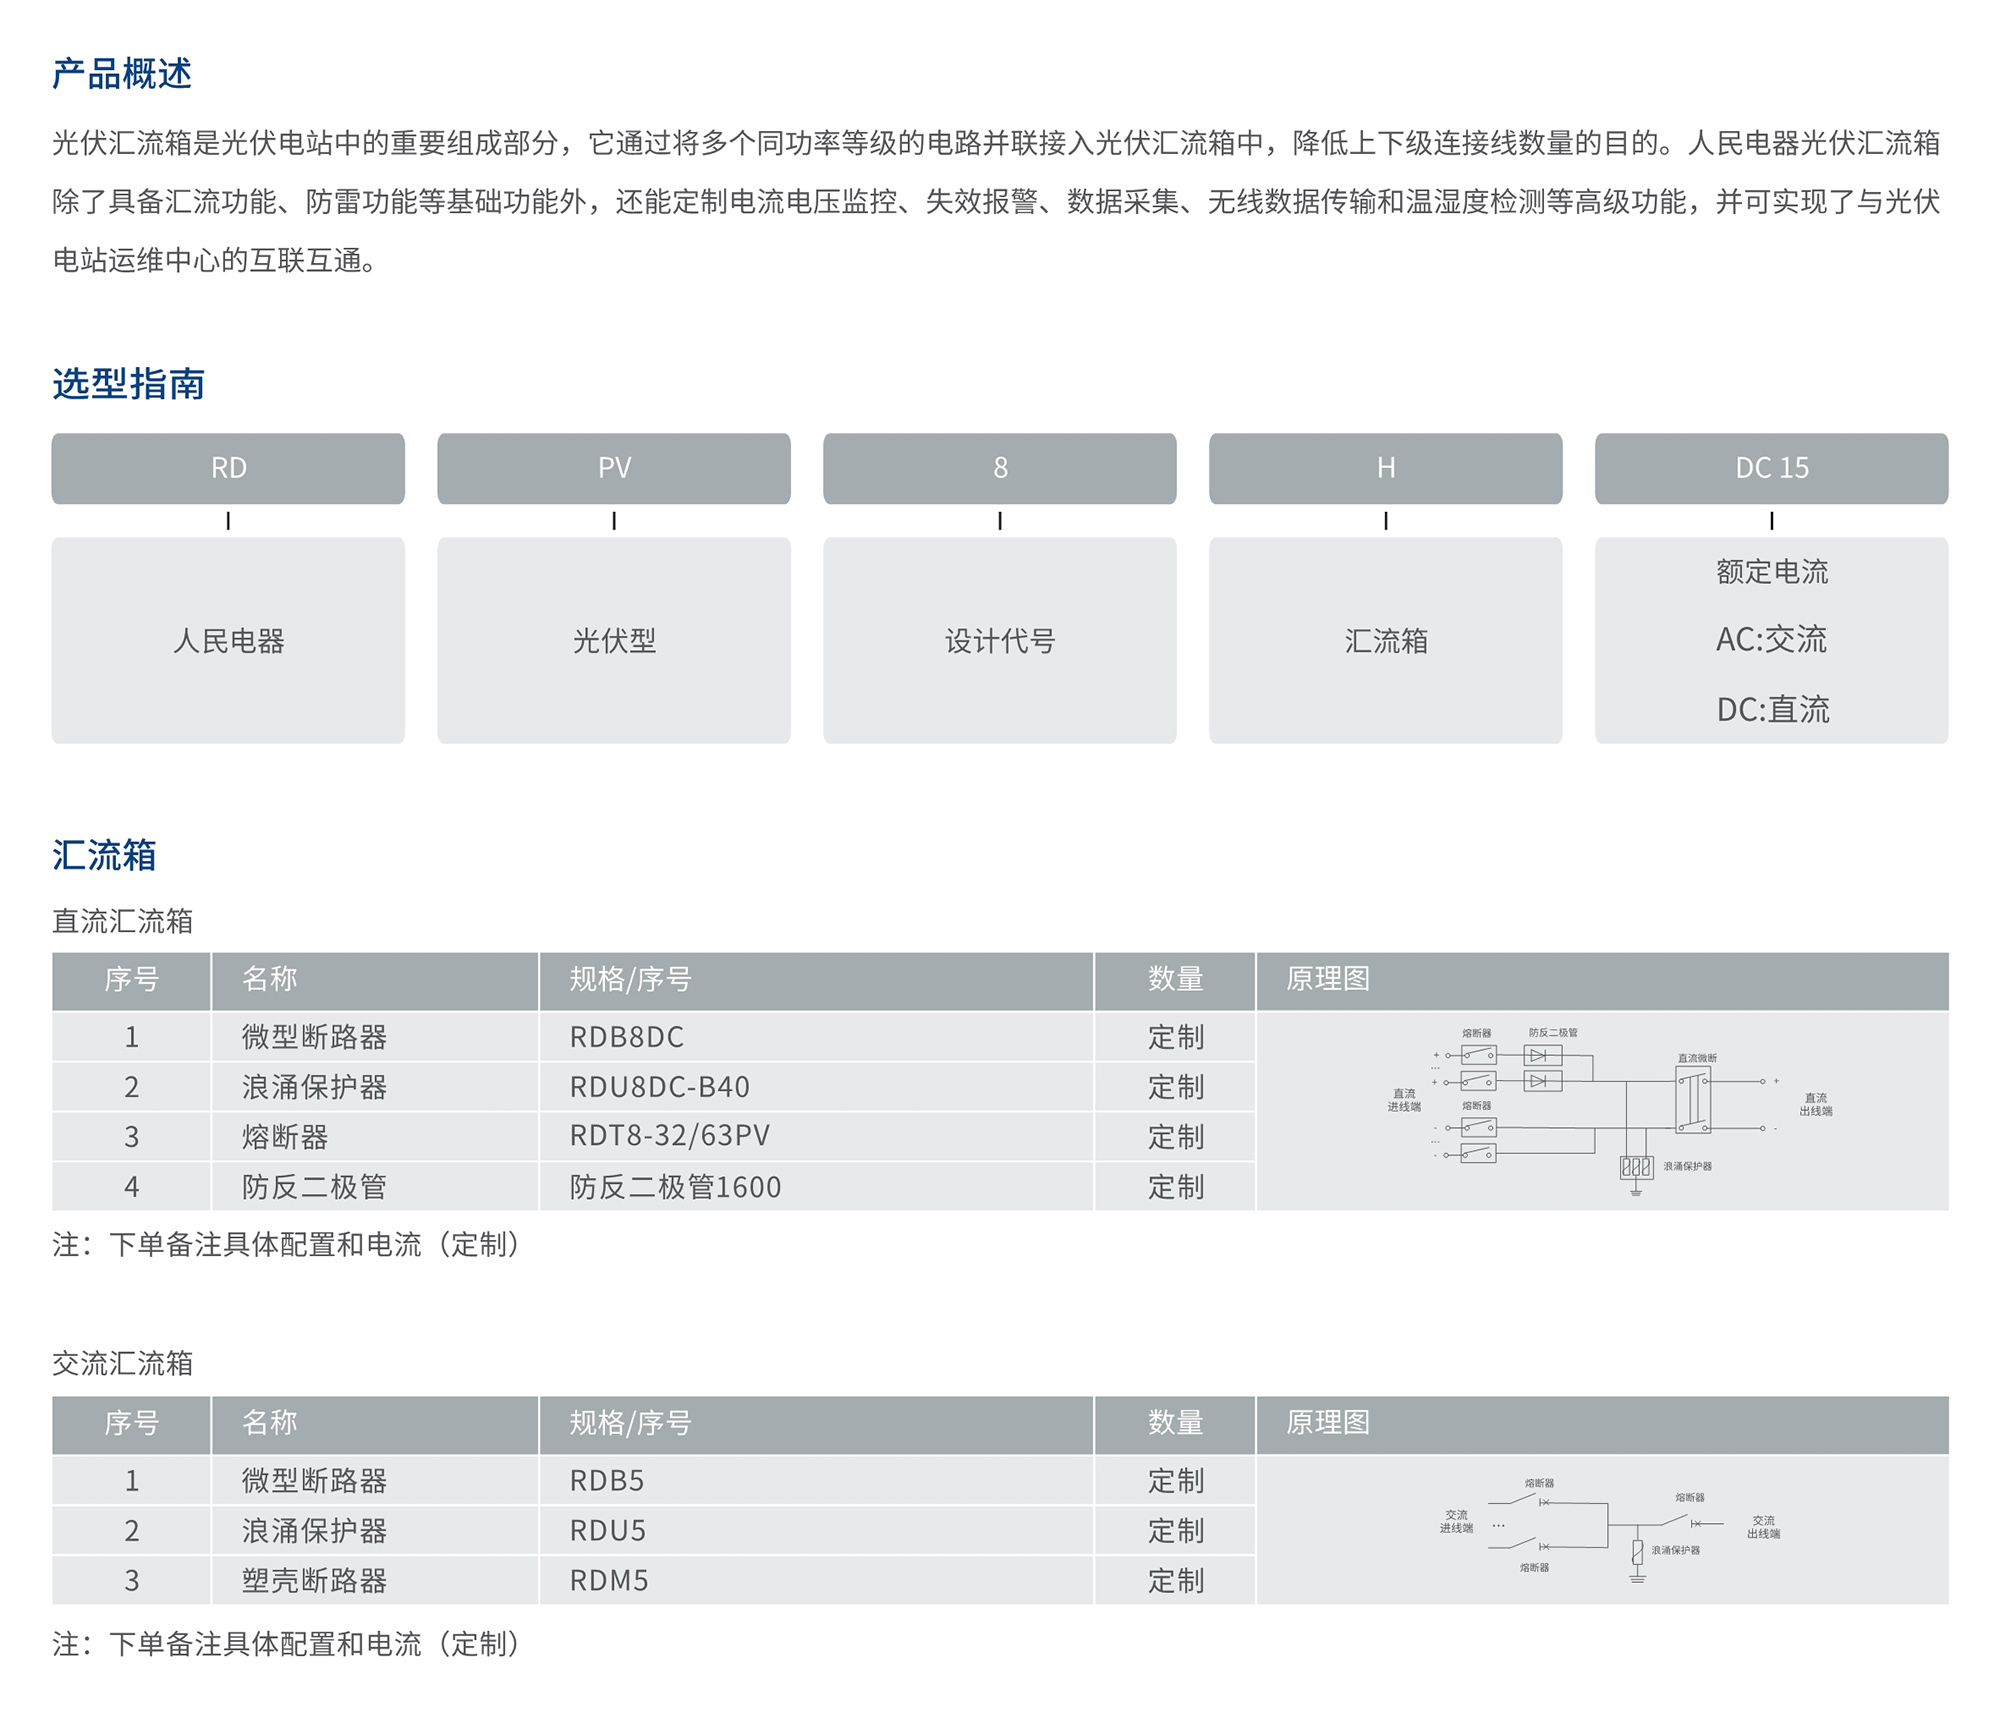Click 浪涌保护器 in the 交流汇流箱 table

pyautogui.click(x=375, y=1531)
